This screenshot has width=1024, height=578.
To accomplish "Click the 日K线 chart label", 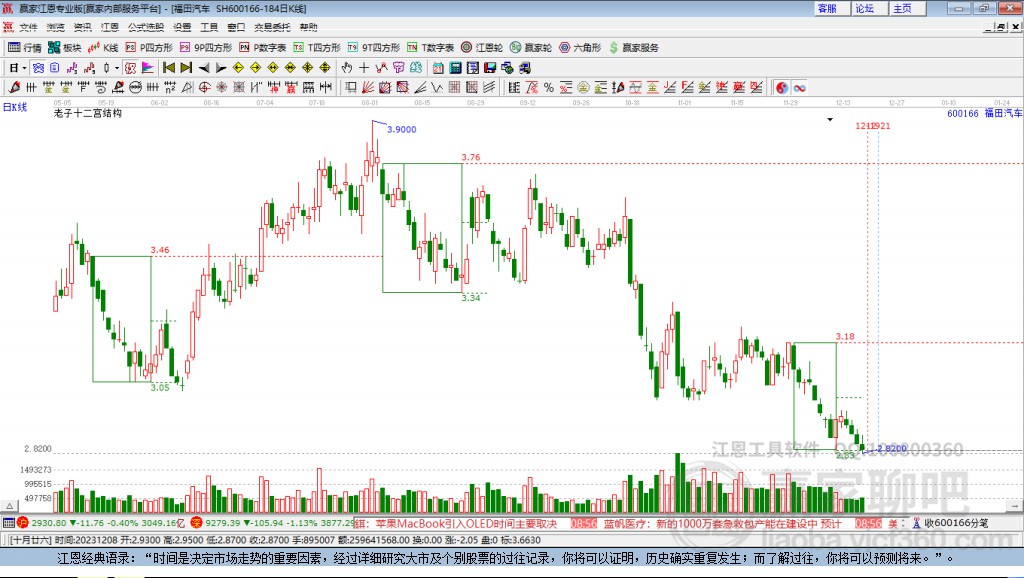I will coord(15,107).
